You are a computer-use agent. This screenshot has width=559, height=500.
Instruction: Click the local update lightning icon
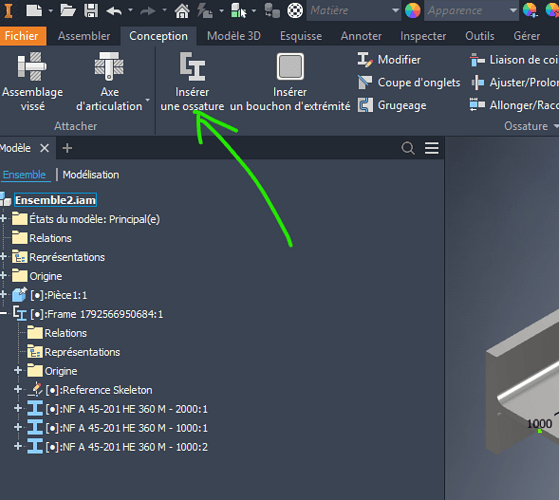pyautogui.click(x=205, y=10)
